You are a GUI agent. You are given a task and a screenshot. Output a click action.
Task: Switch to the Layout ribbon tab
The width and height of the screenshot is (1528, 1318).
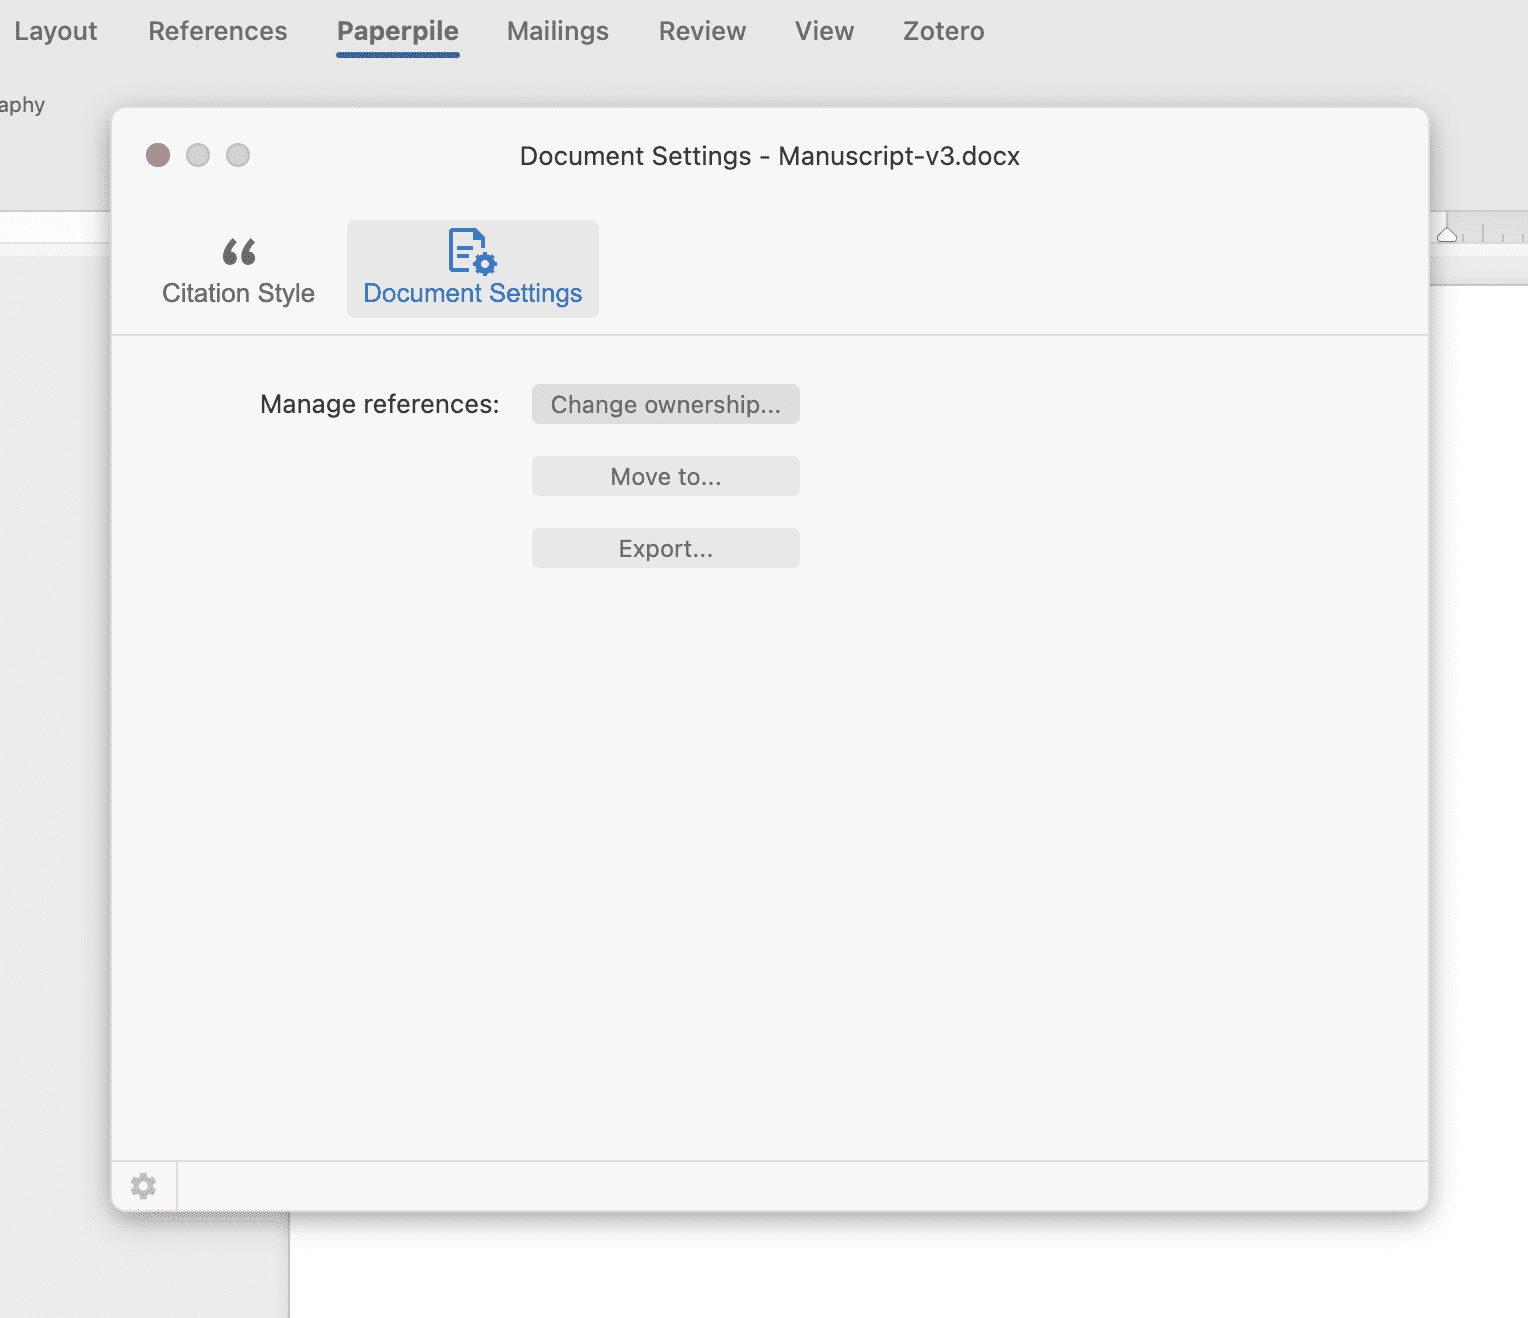(56, 31)
